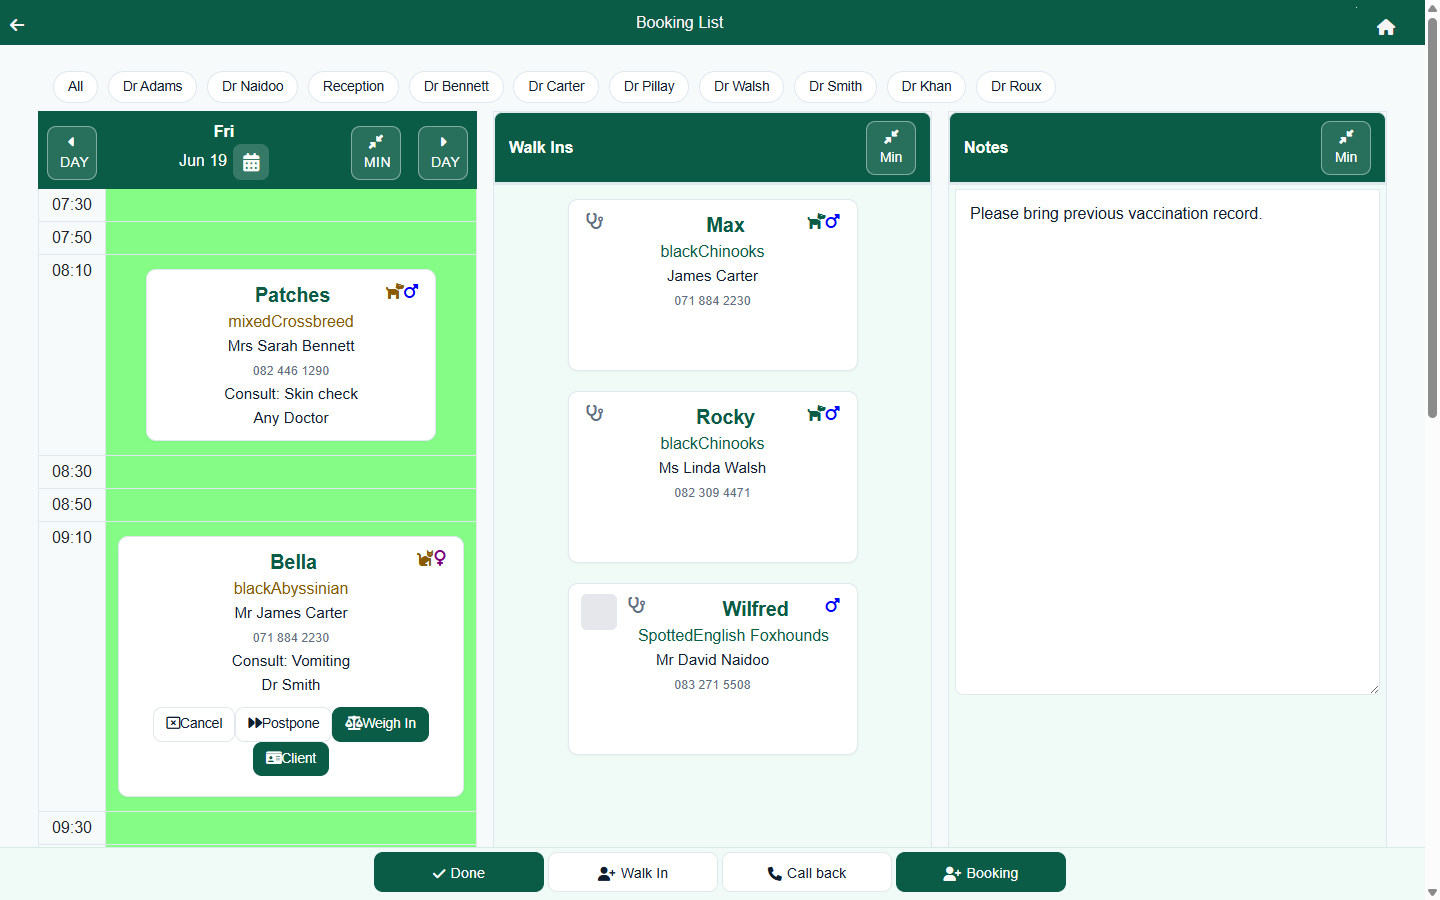Click Consult: Vomiting text
This screenshot has height=900, width=1440.
[x=291, y=661]
